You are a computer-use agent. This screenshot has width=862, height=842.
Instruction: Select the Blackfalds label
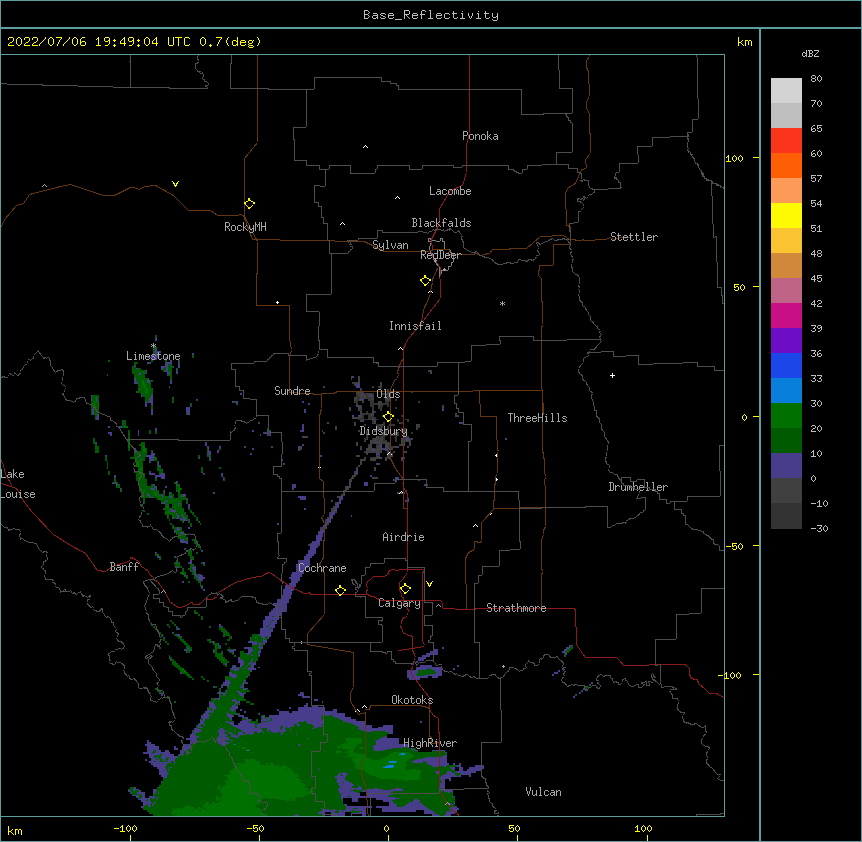pyautogui.click(x=441, y=223)
